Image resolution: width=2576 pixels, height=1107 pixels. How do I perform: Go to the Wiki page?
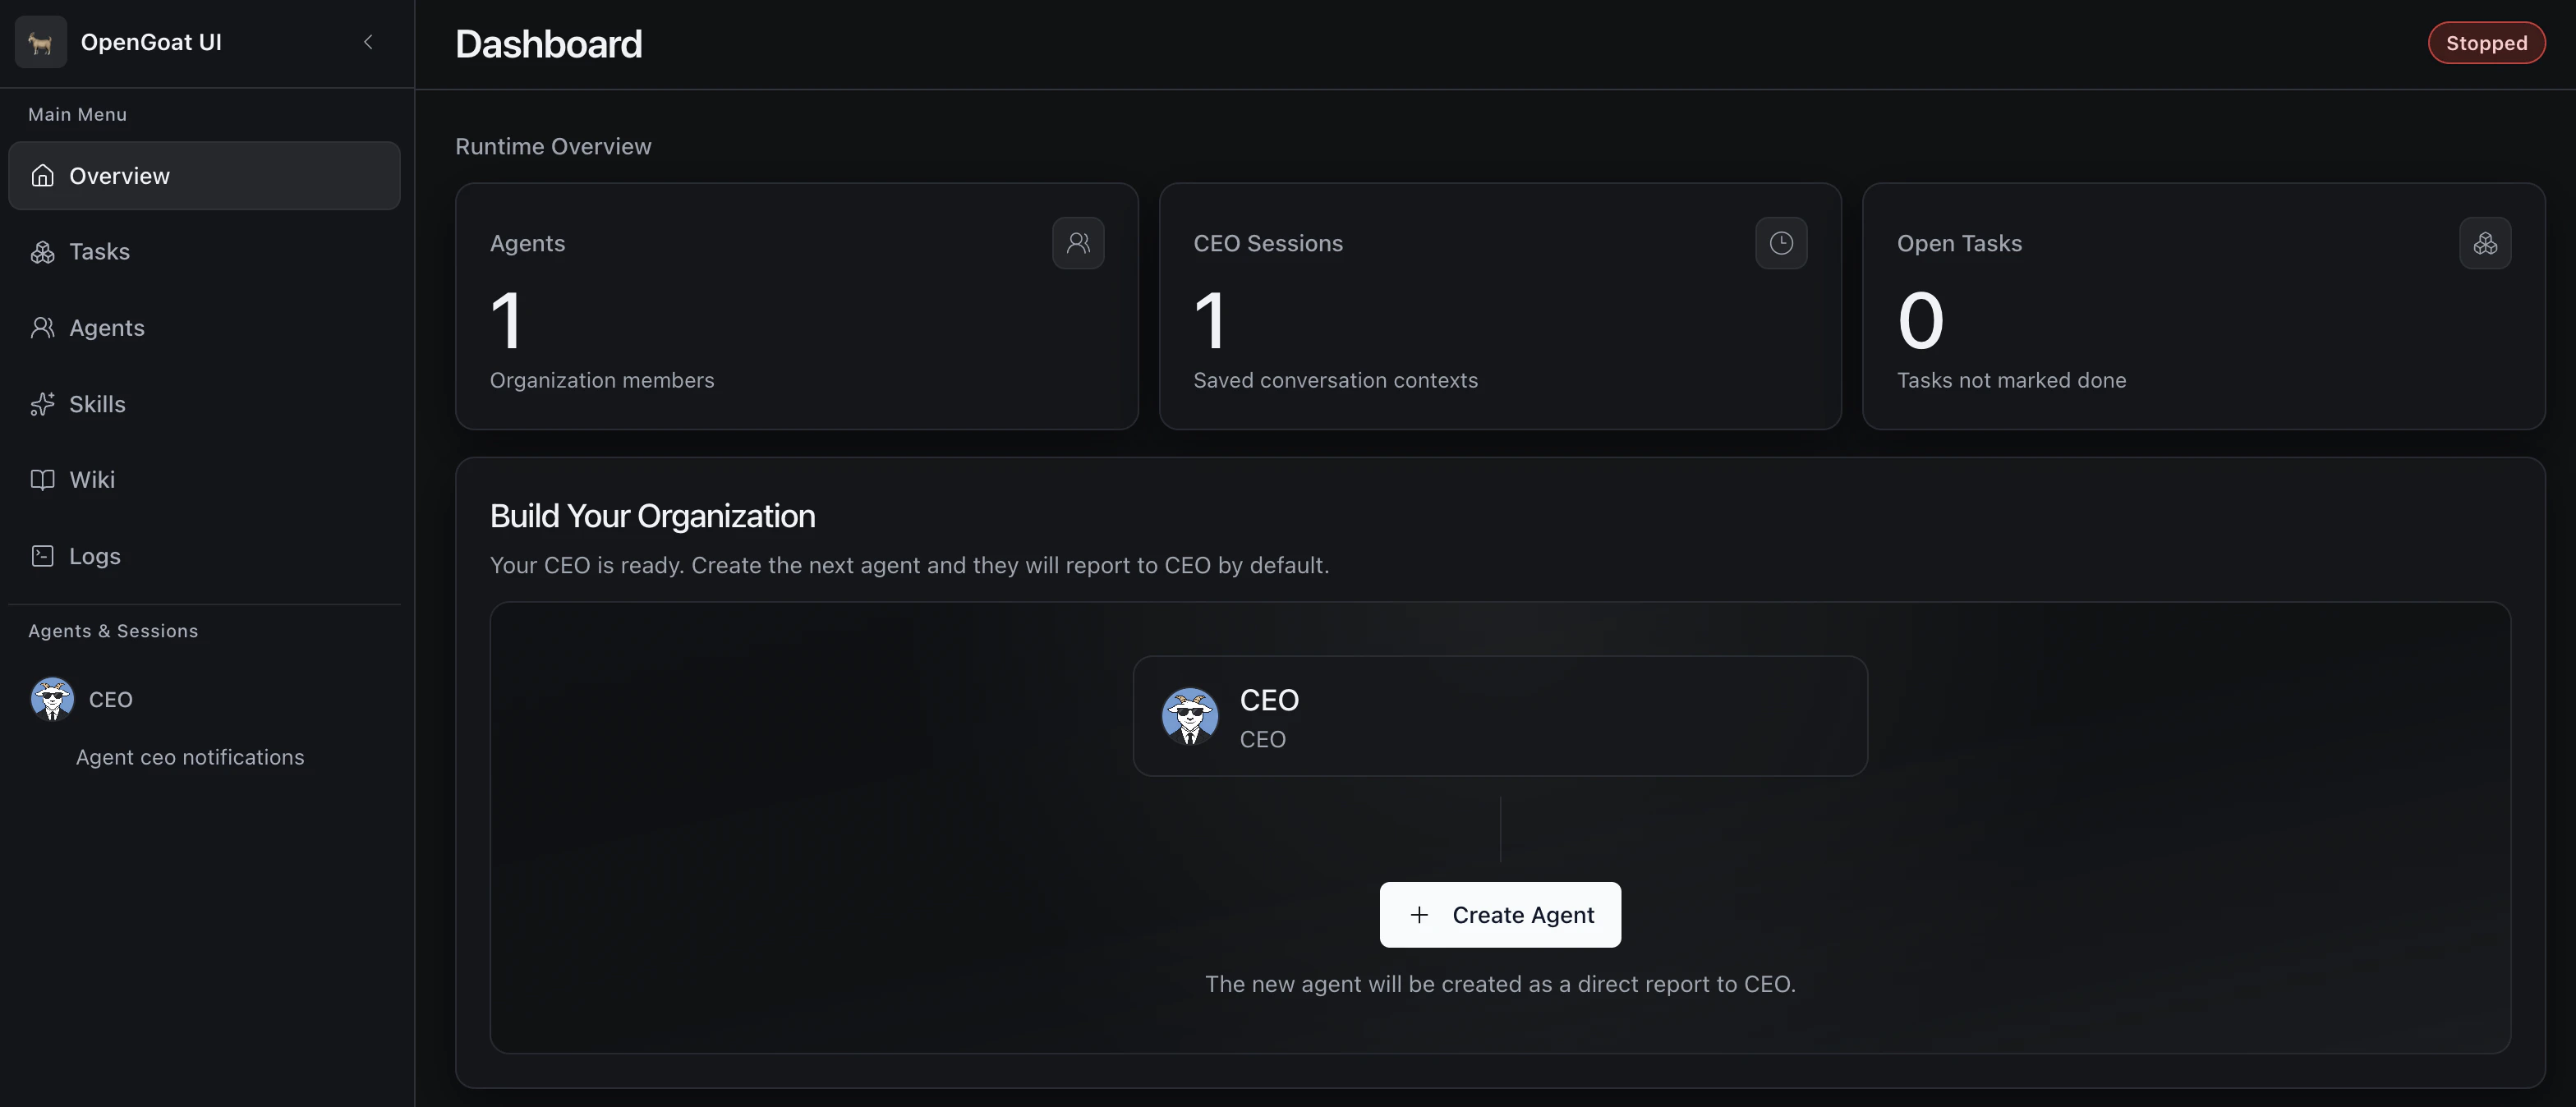[x=92, y=480]
